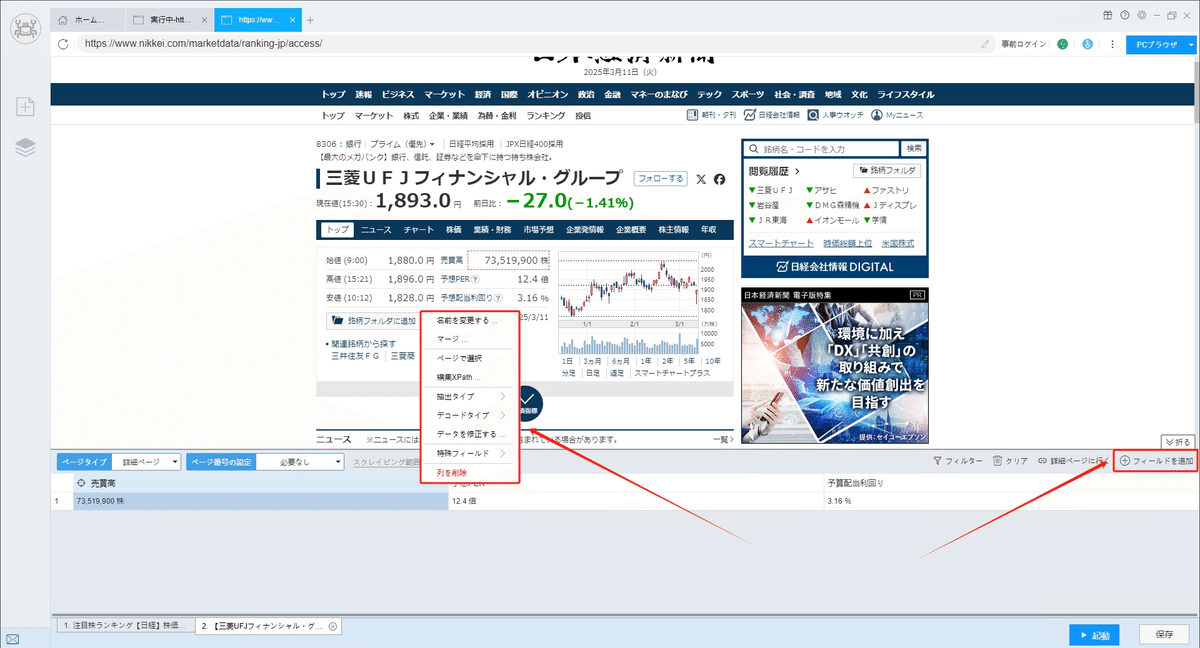Click the target icon in 売買高 column header
1200x648 pixels.
(82, 483)
